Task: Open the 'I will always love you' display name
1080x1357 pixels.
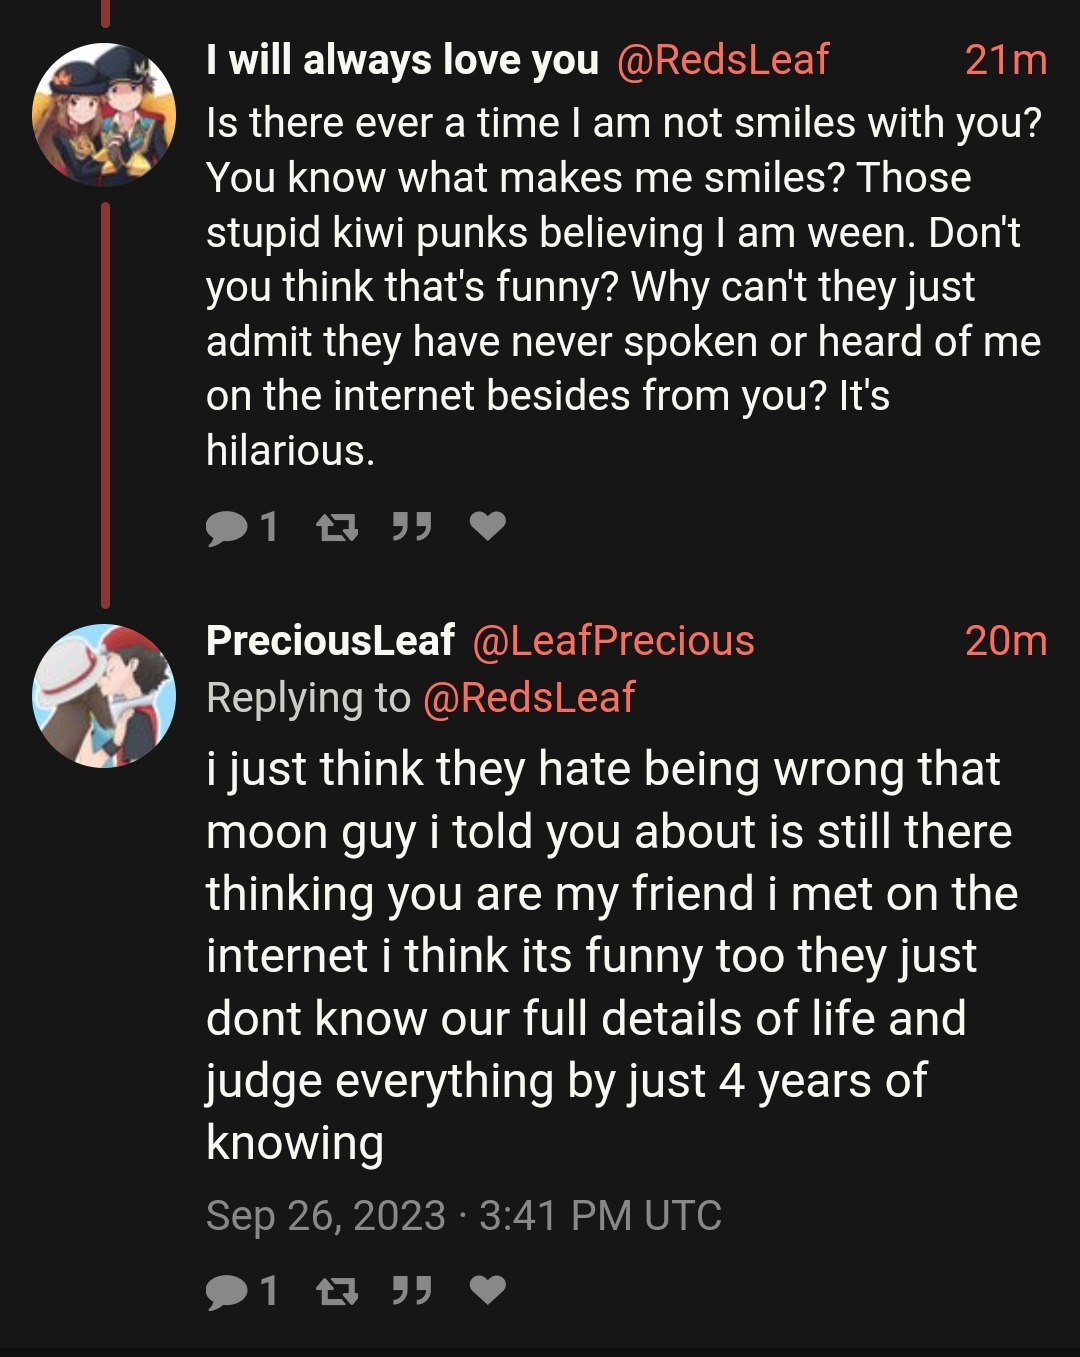Action: (402, 60)
